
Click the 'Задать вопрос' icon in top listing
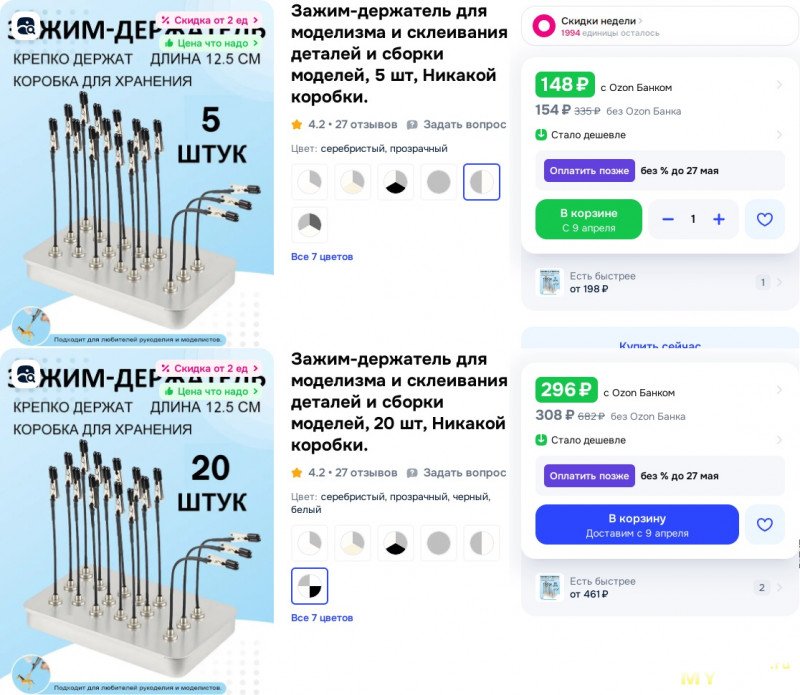point(412,125)
